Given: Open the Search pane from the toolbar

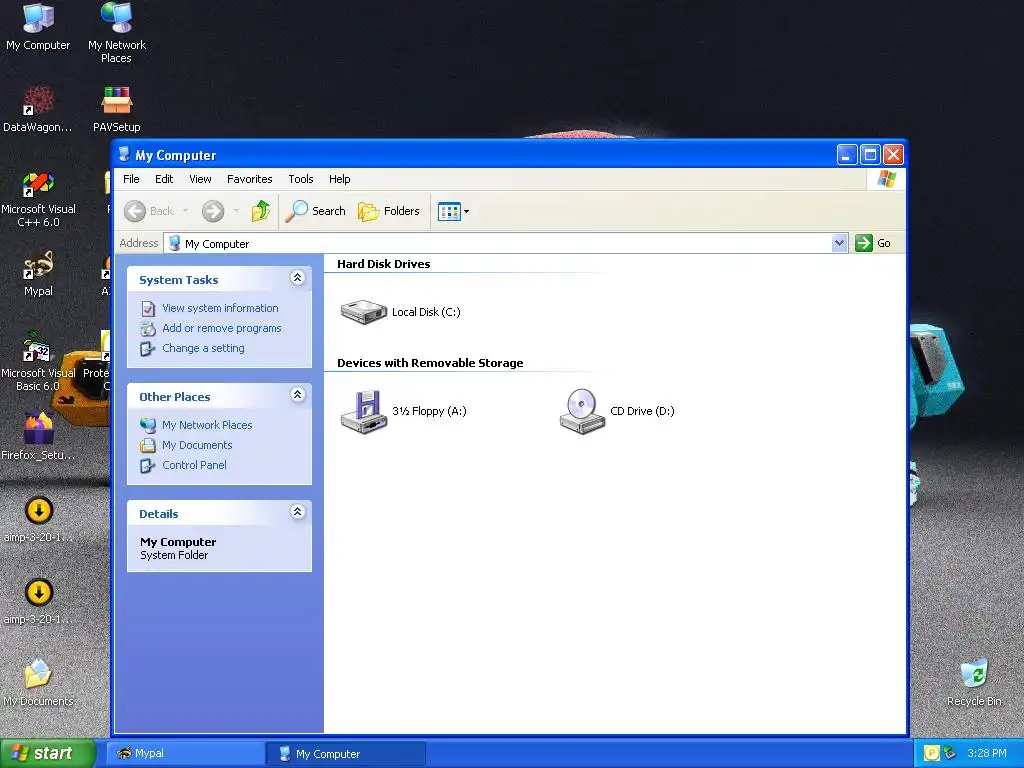Looking at the screenshot, I should click(315, 211).
